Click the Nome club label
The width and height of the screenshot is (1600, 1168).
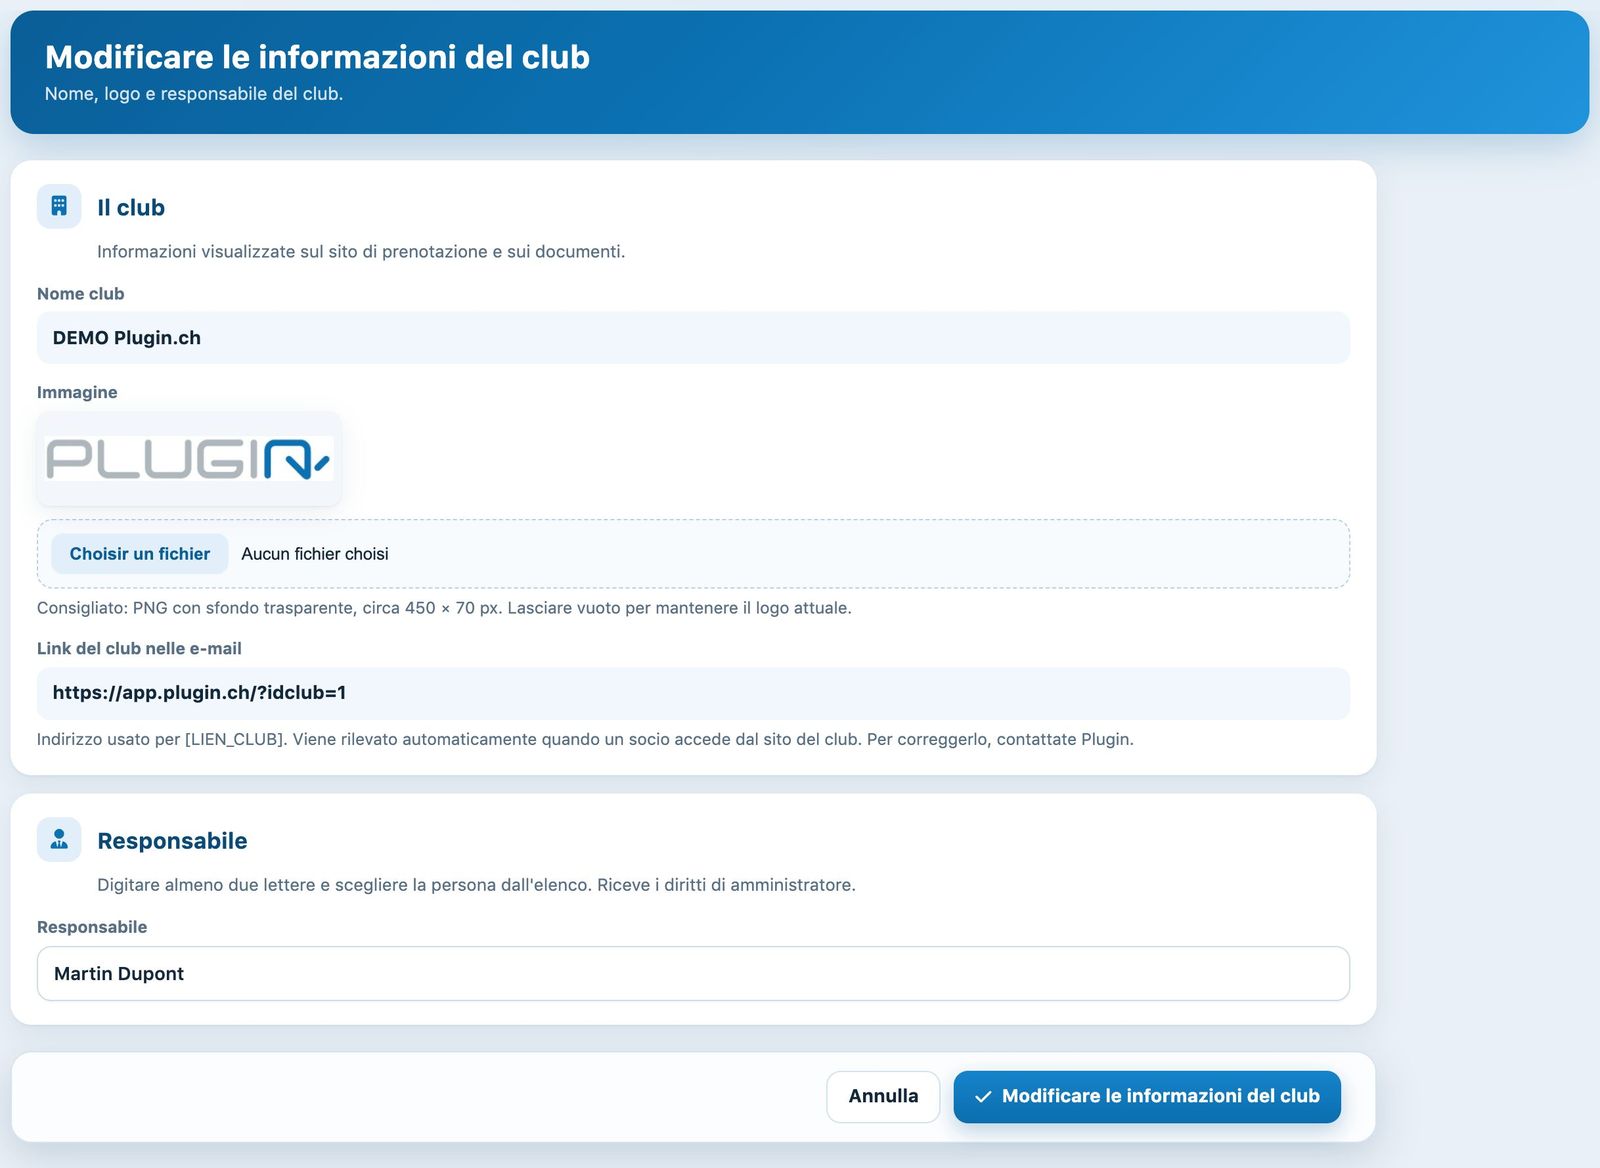coord(81,294)
